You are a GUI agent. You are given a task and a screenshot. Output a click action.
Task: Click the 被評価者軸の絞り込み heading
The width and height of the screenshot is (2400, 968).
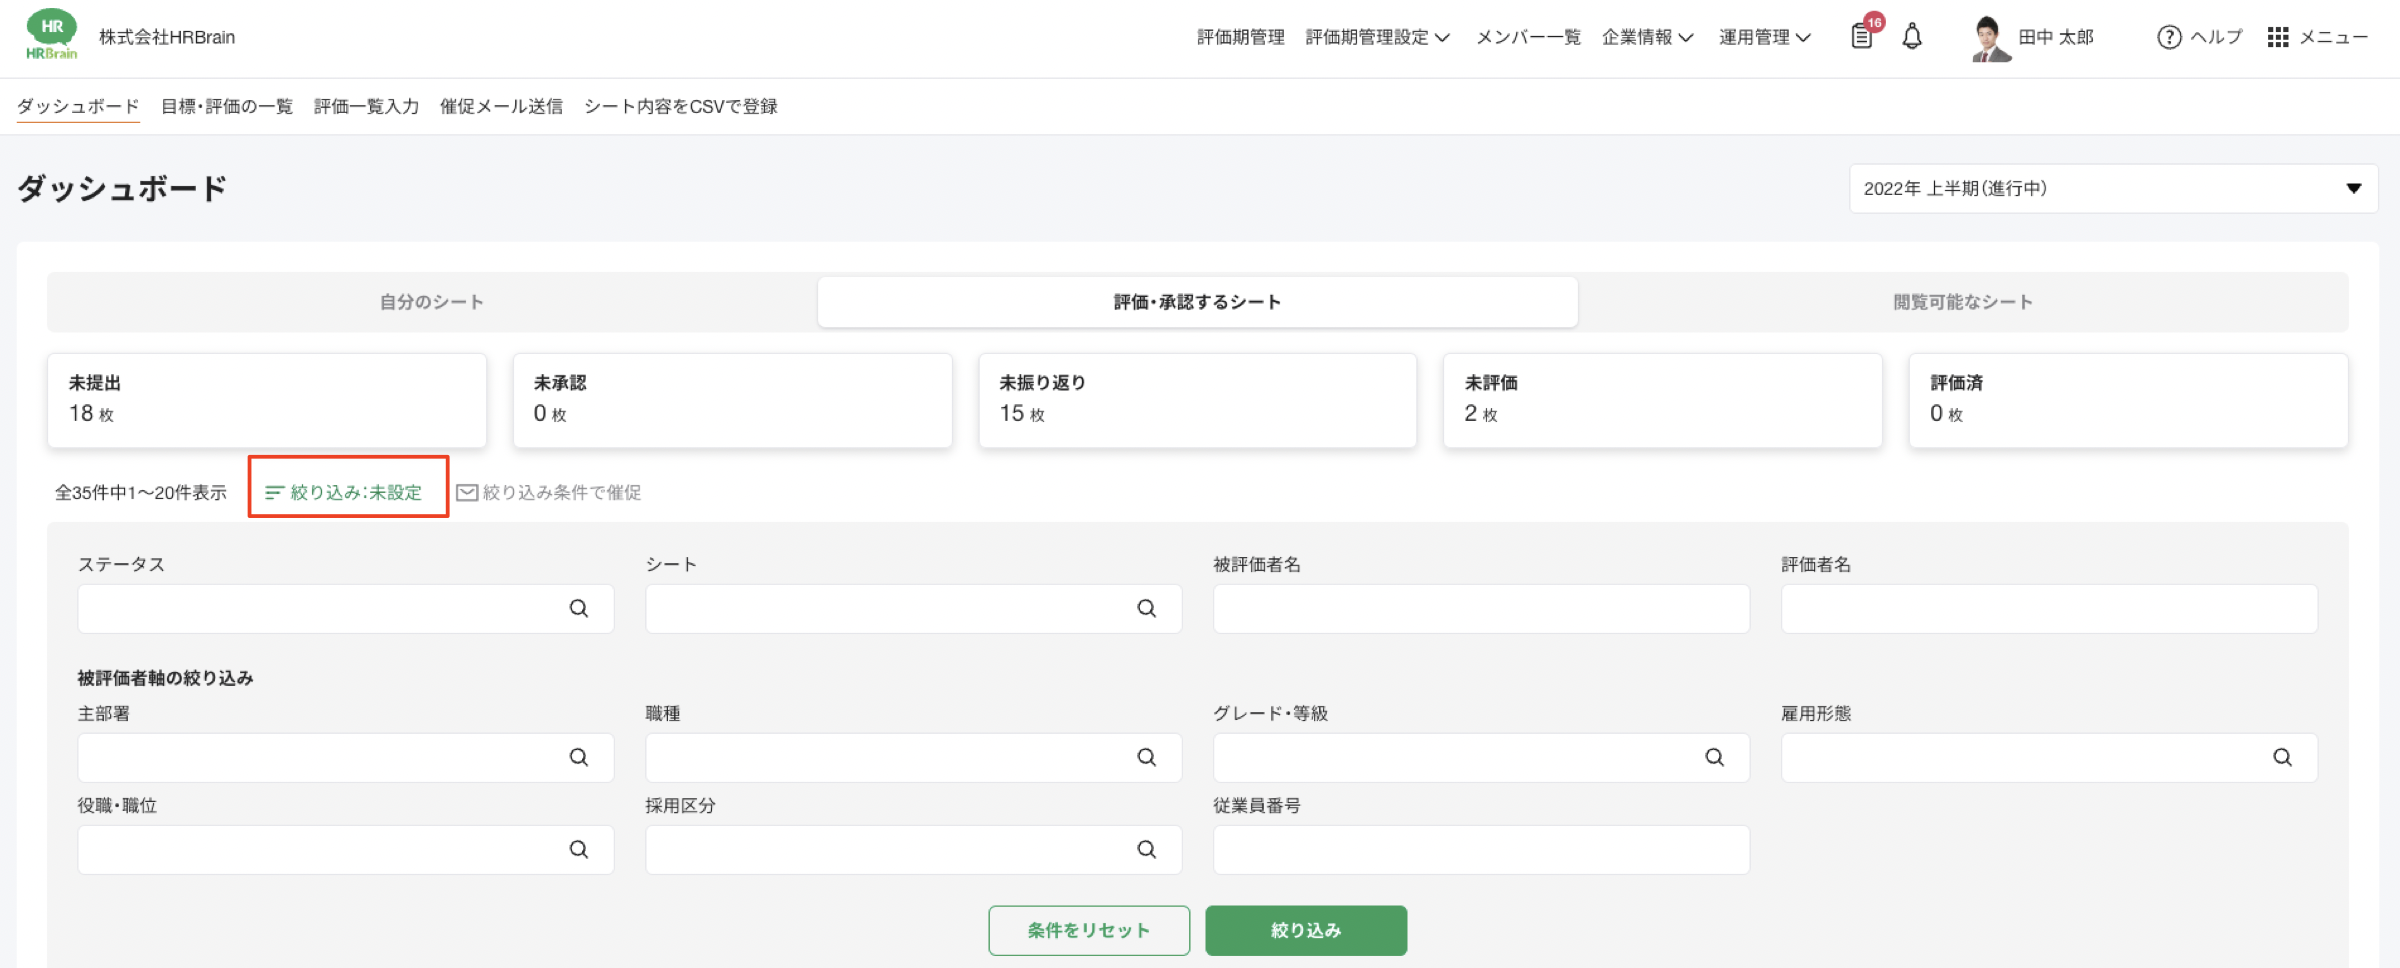[x=166, y=678]
